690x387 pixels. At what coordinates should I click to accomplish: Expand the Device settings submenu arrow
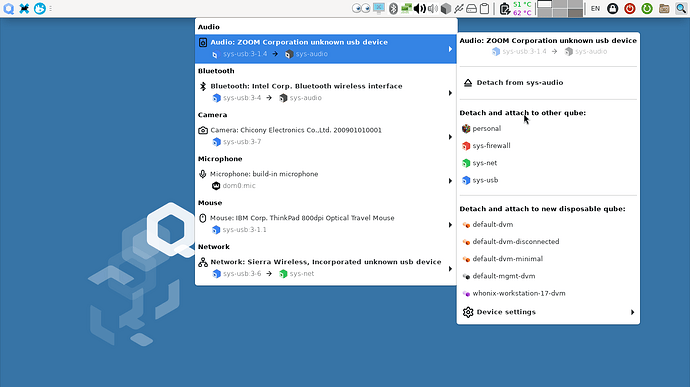pos(632,312)
